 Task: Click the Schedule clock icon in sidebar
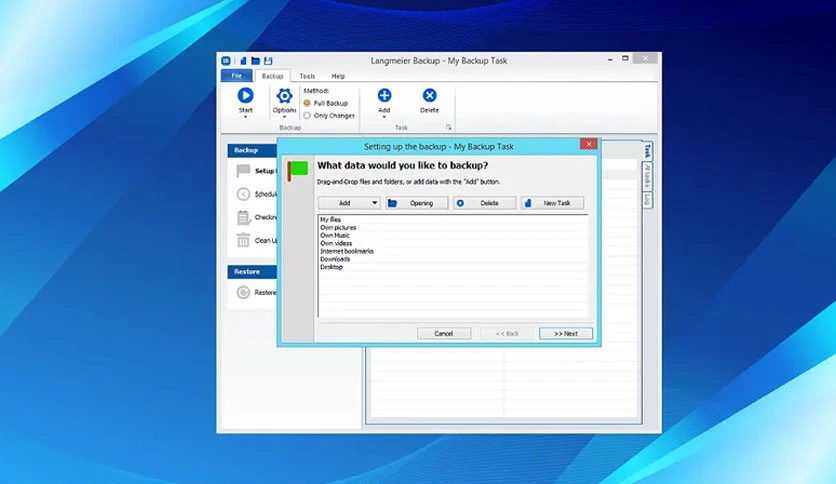tap(243, 194)
